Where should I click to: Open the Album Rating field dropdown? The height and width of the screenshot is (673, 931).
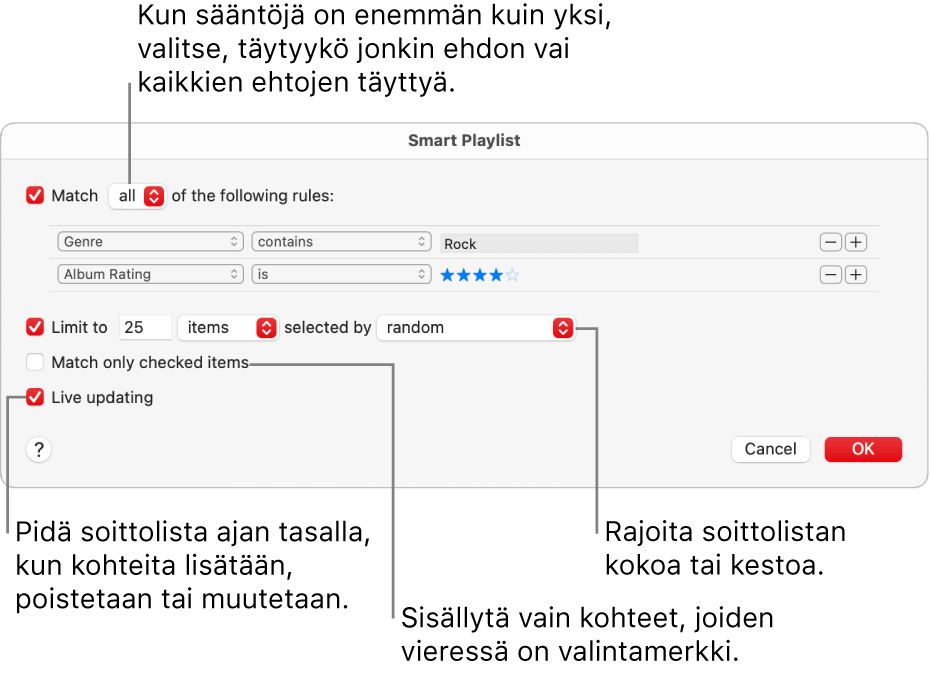point(150,274)
